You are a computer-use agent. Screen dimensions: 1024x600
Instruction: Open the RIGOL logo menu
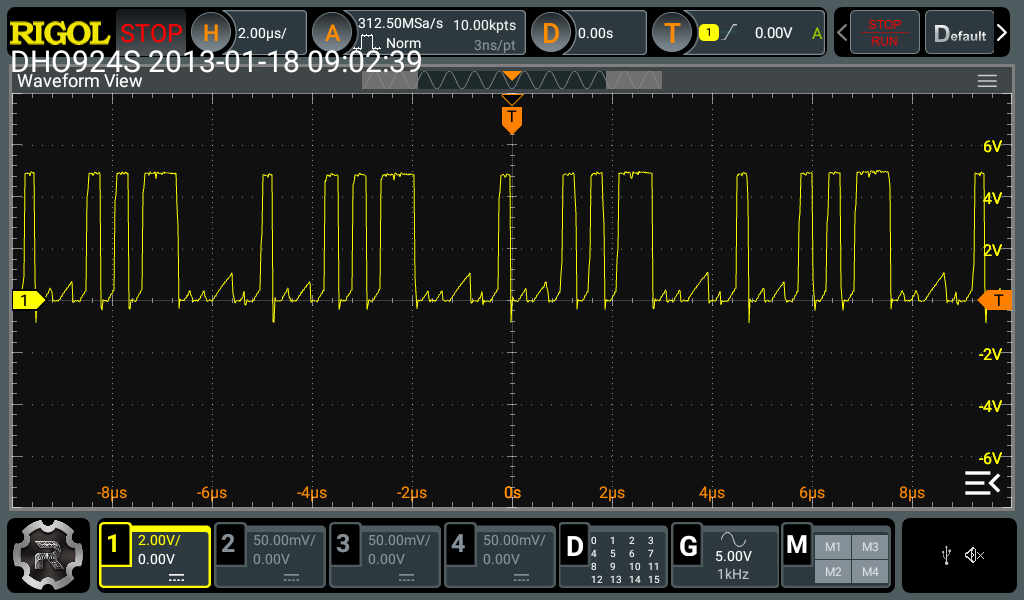click(59, 33)
